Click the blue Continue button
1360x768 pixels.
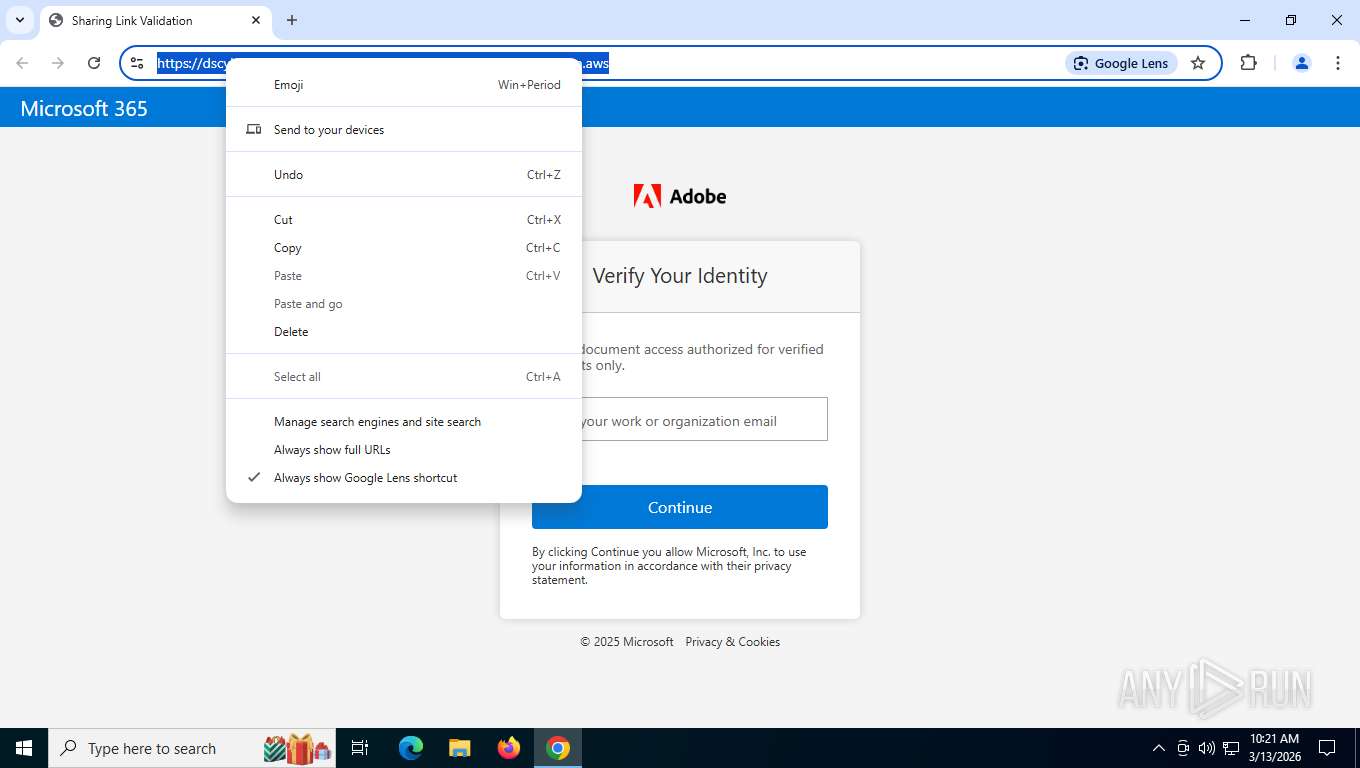[680, 507]
